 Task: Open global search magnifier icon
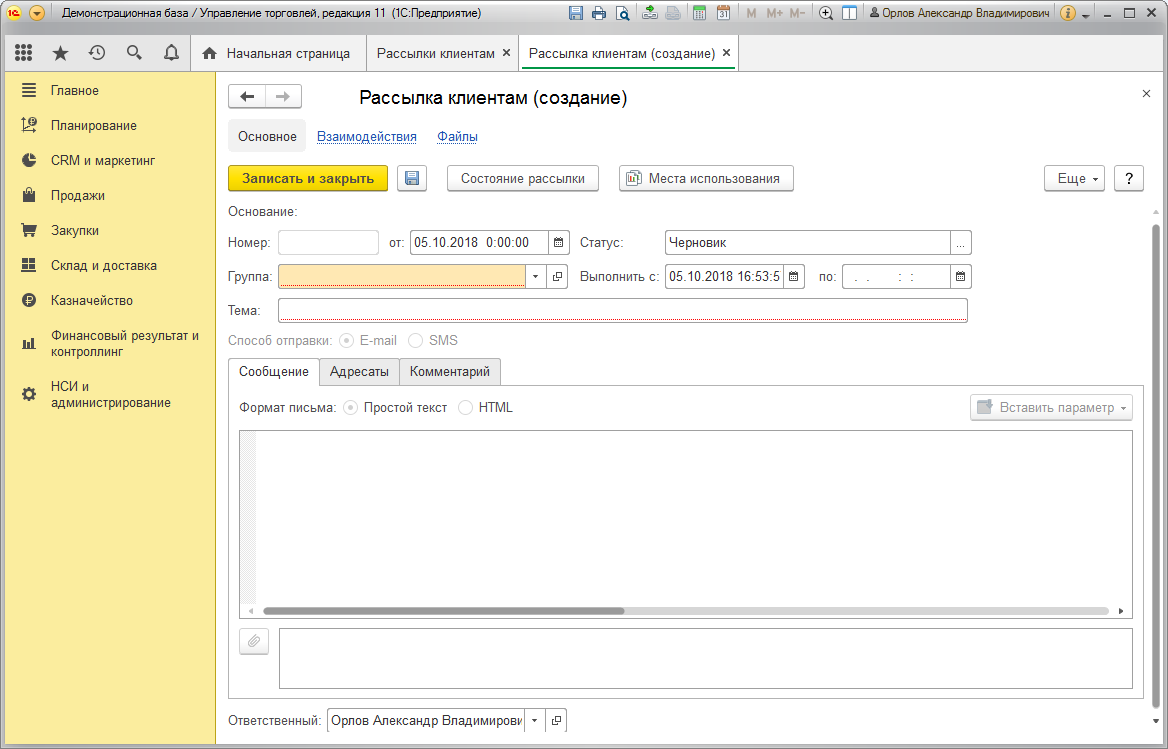click(x=134, y=53)
